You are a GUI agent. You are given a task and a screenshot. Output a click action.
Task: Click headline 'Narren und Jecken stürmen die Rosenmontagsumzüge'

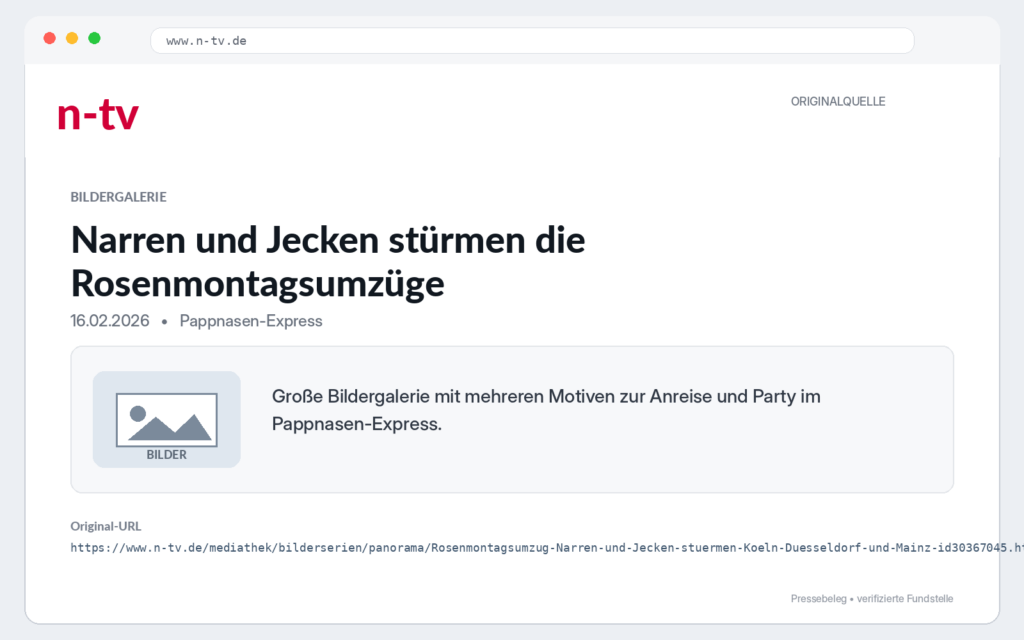coord(328,261)
